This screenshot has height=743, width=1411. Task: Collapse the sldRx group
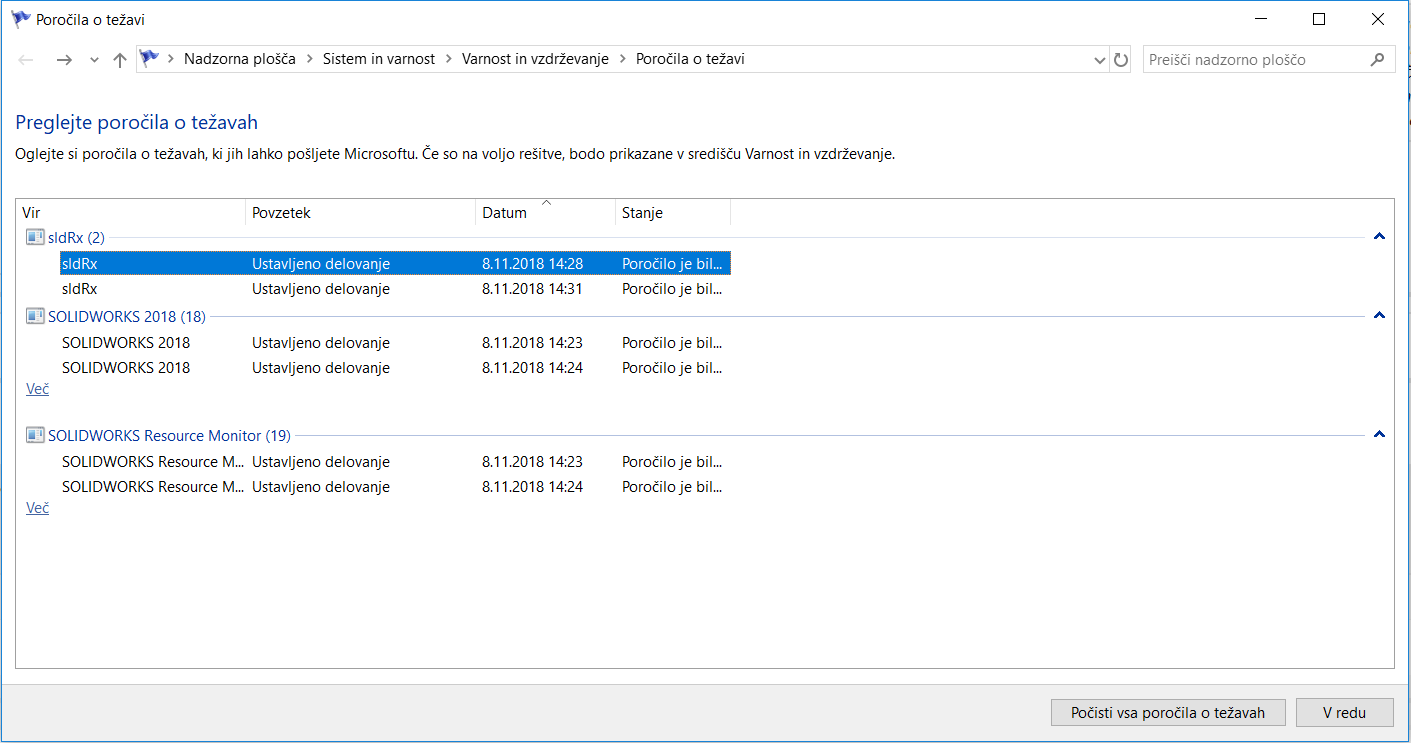pyautogui.click(x=1379, y=237)
